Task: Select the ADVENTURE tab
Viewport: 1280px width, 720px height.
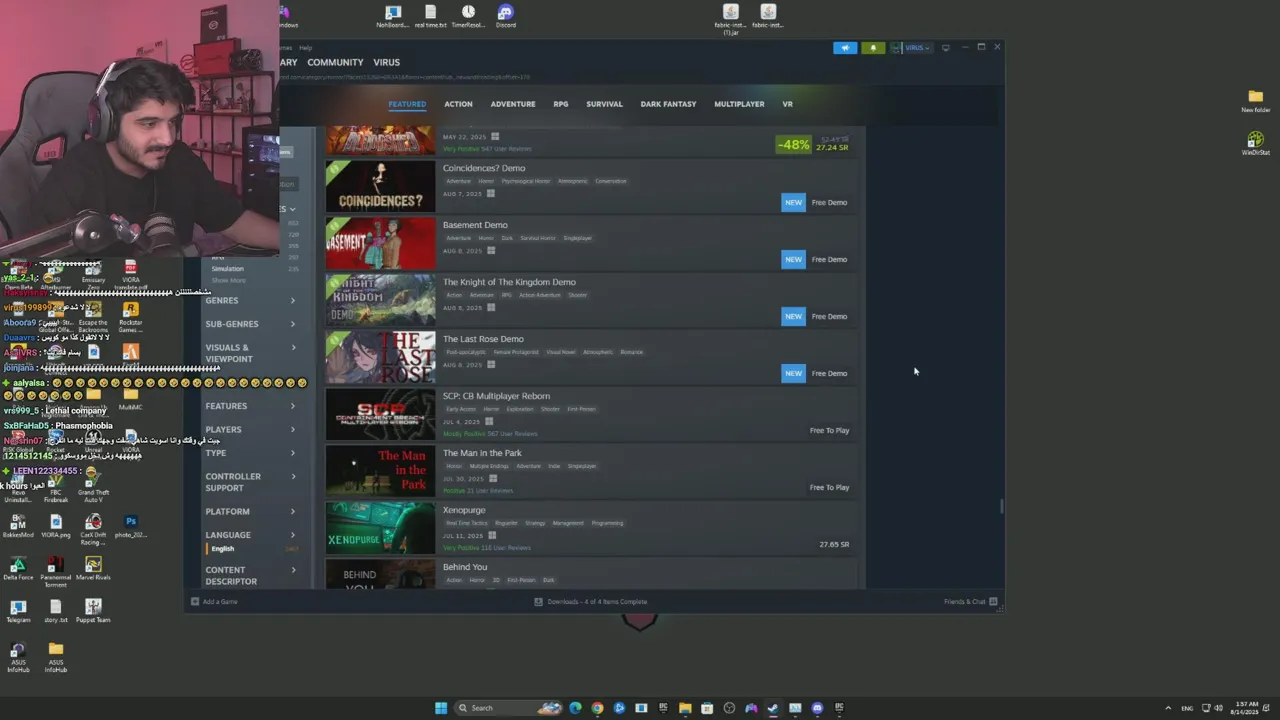Action: click(513, 104)
